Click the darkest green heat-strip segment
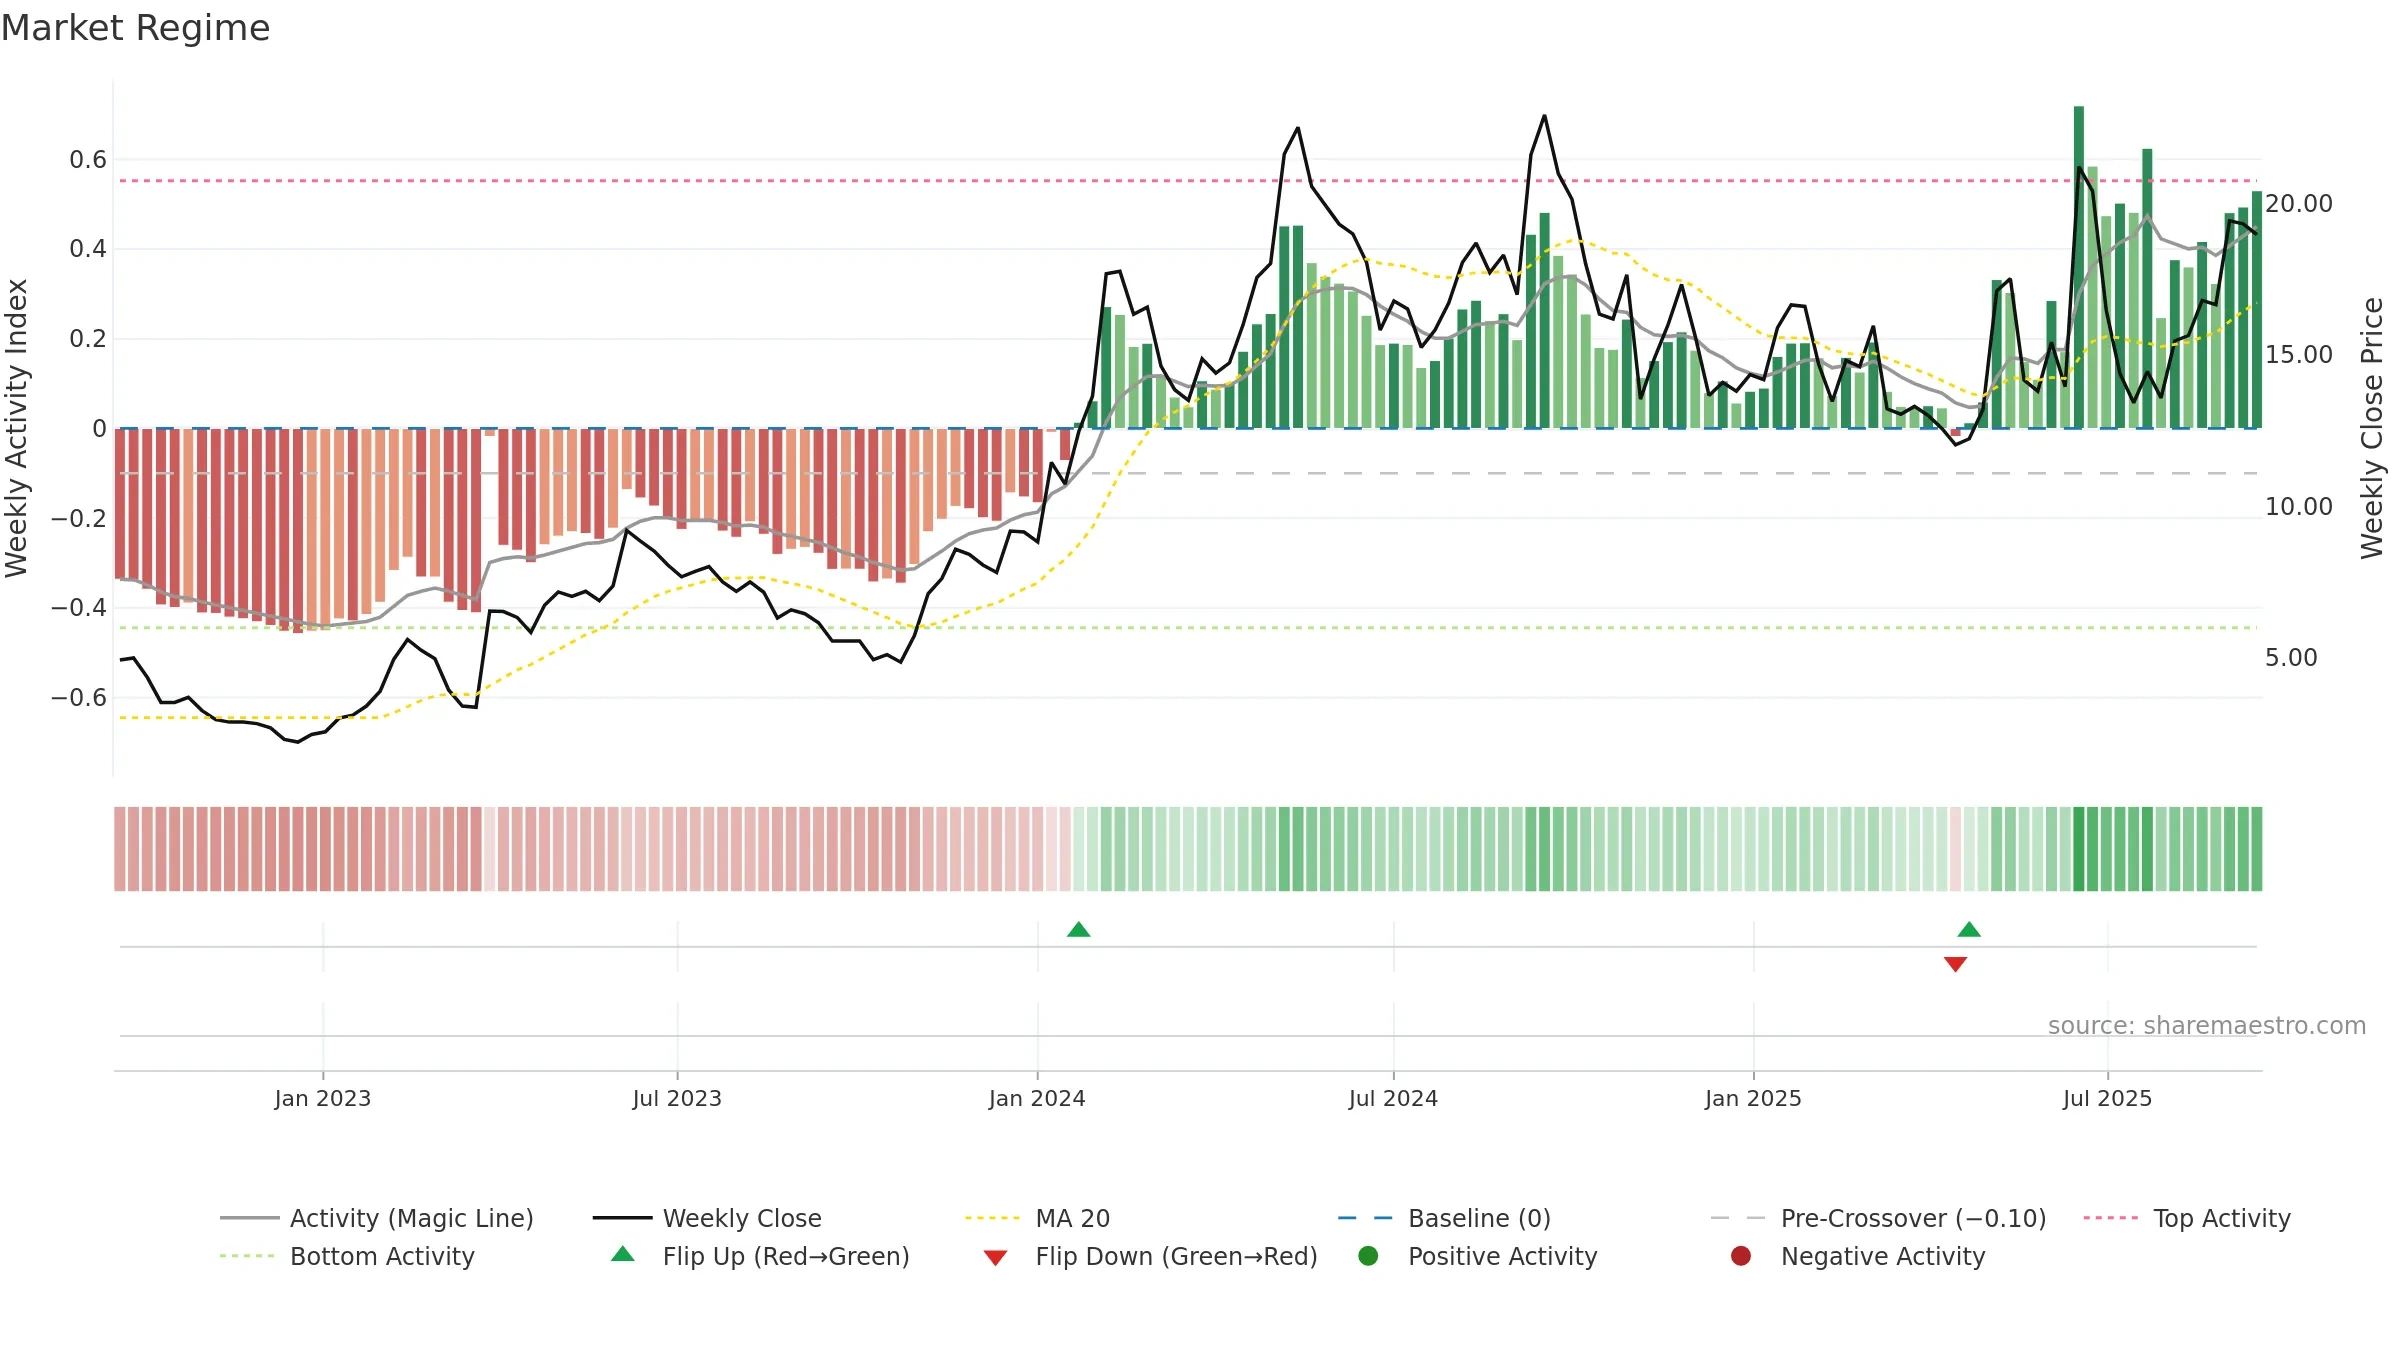 point(2079,849)
